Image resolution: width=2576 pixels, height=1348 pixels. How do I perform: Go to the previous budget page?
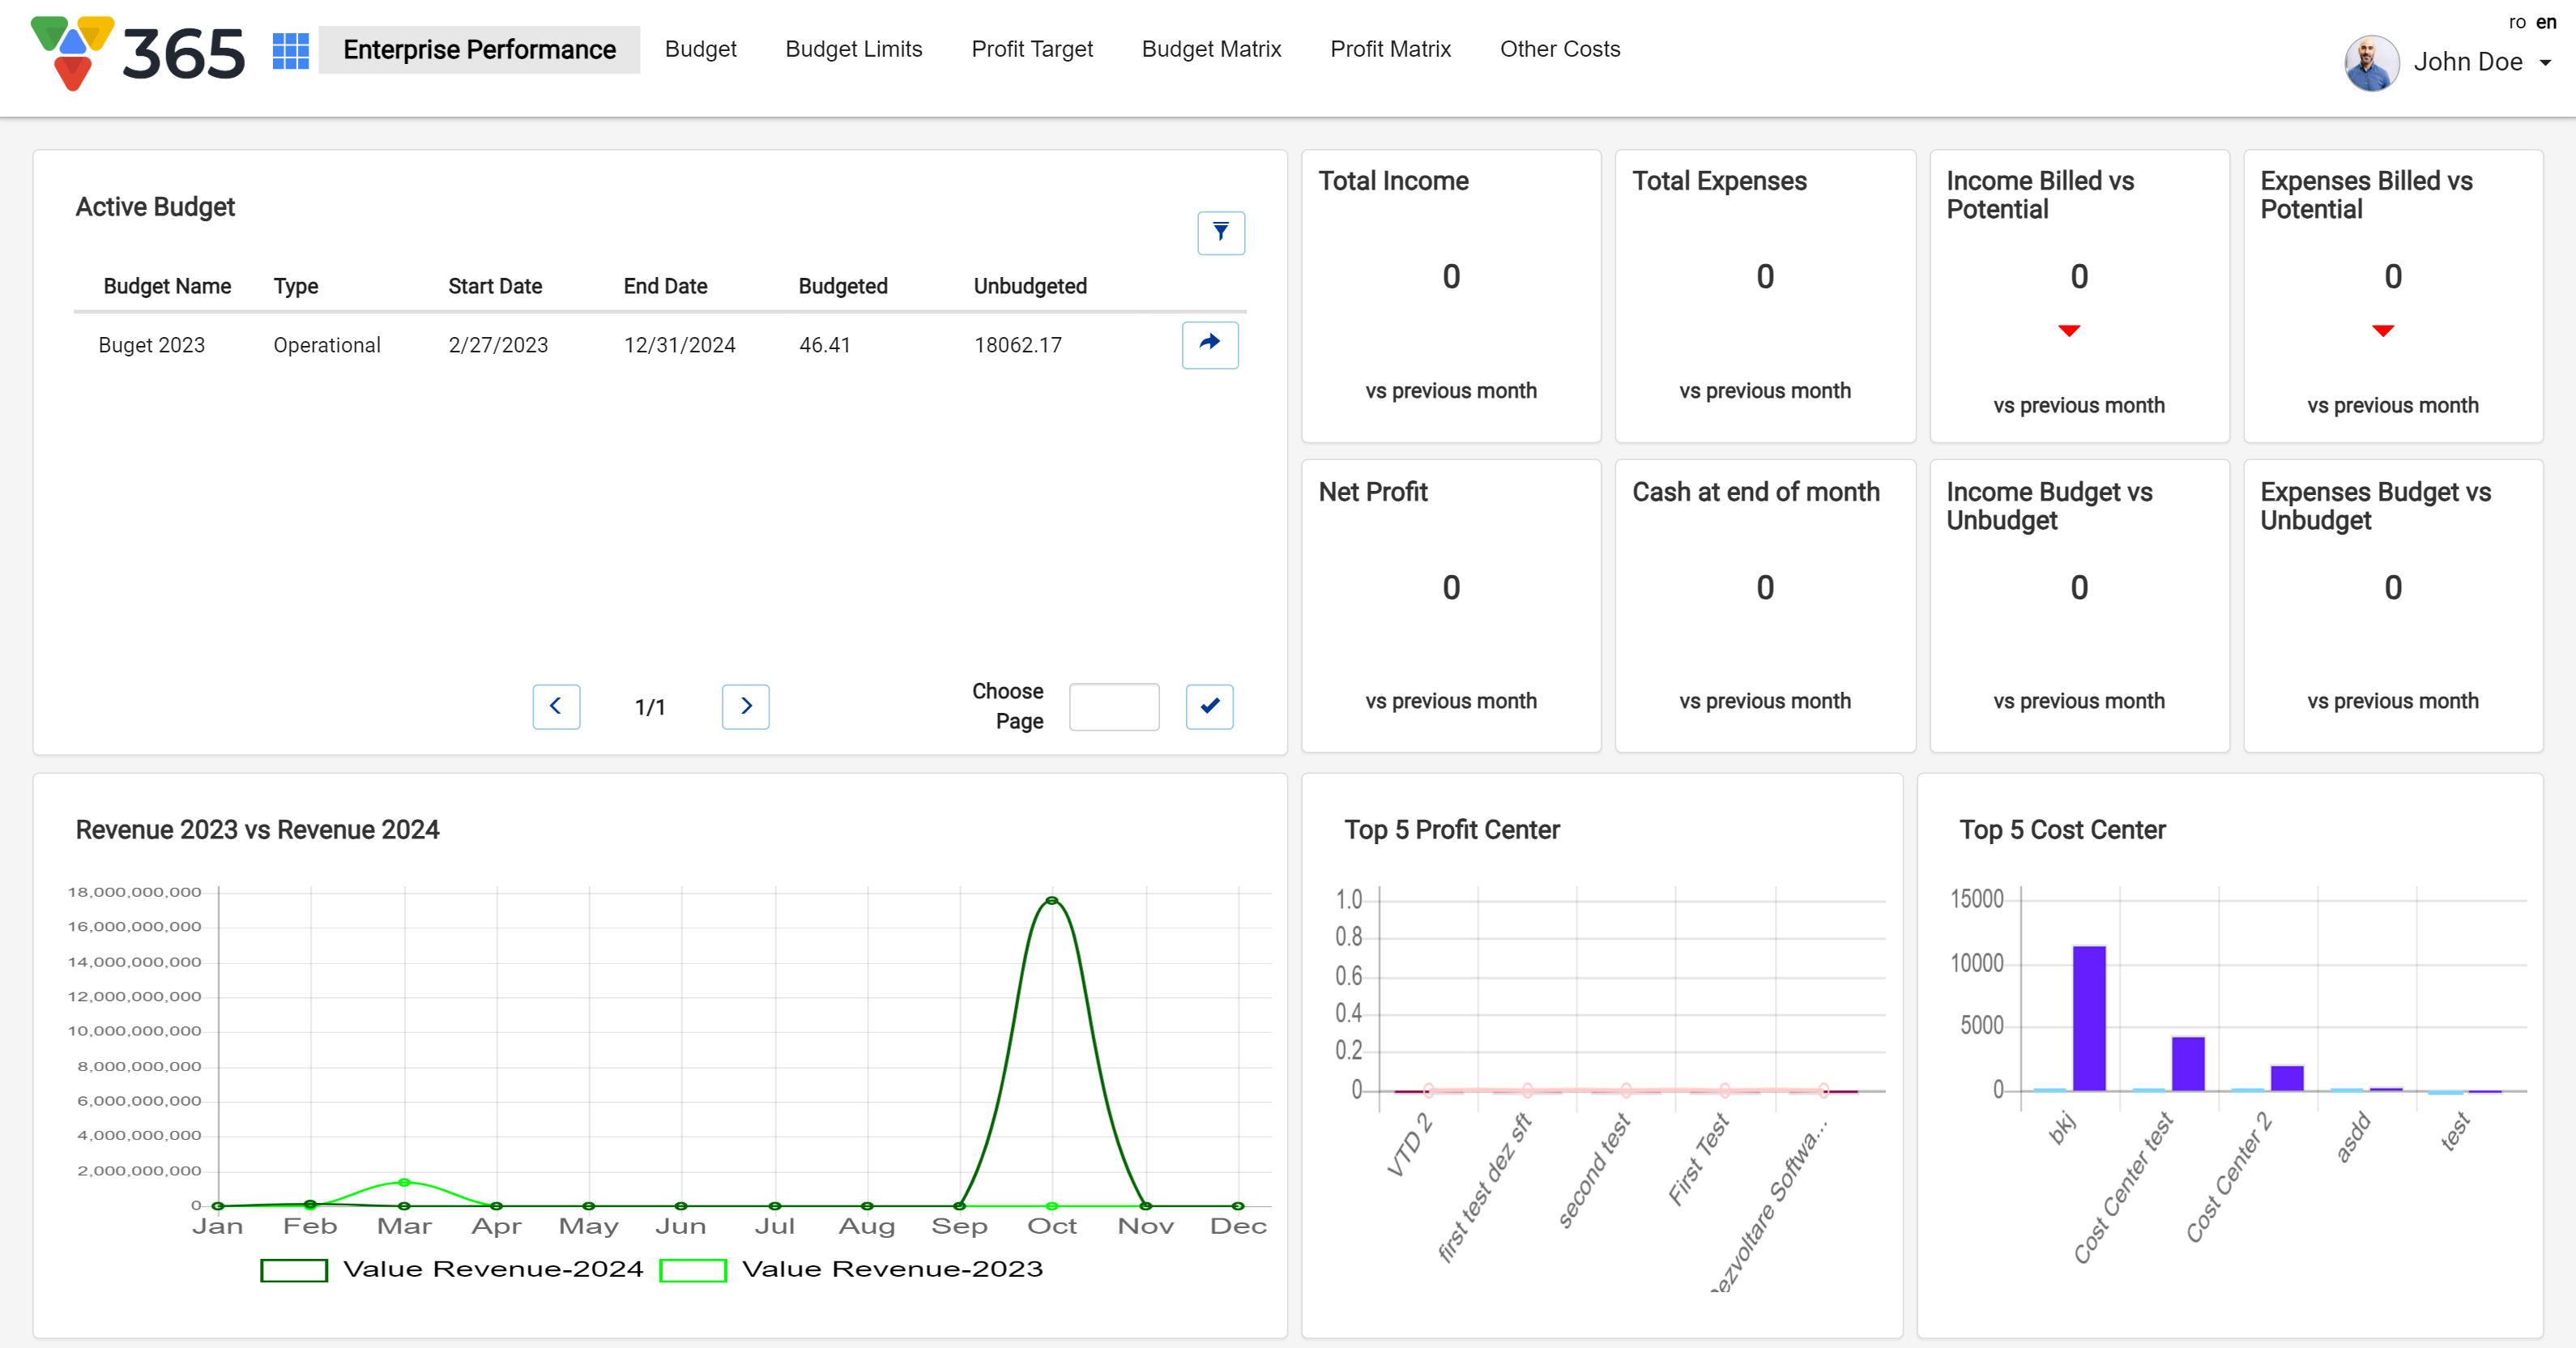click(x=556, y=706)
